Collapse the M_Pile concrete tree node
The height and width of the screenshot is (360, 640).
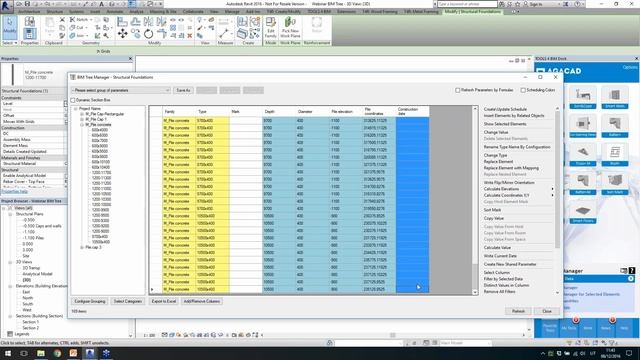82,124
